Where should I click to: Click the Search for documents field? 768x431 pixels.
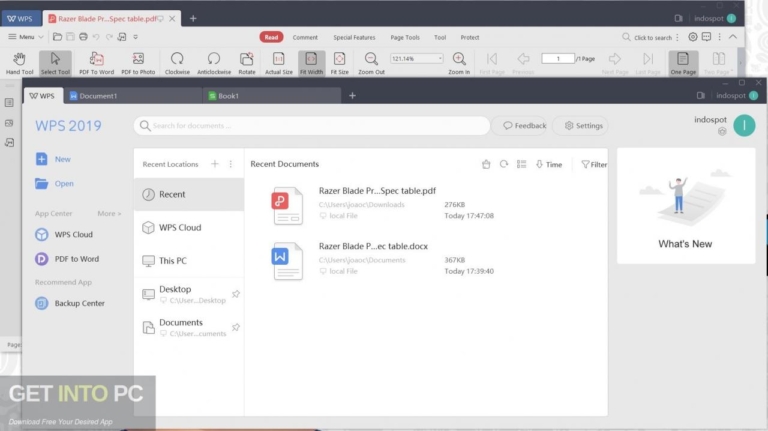312,126
